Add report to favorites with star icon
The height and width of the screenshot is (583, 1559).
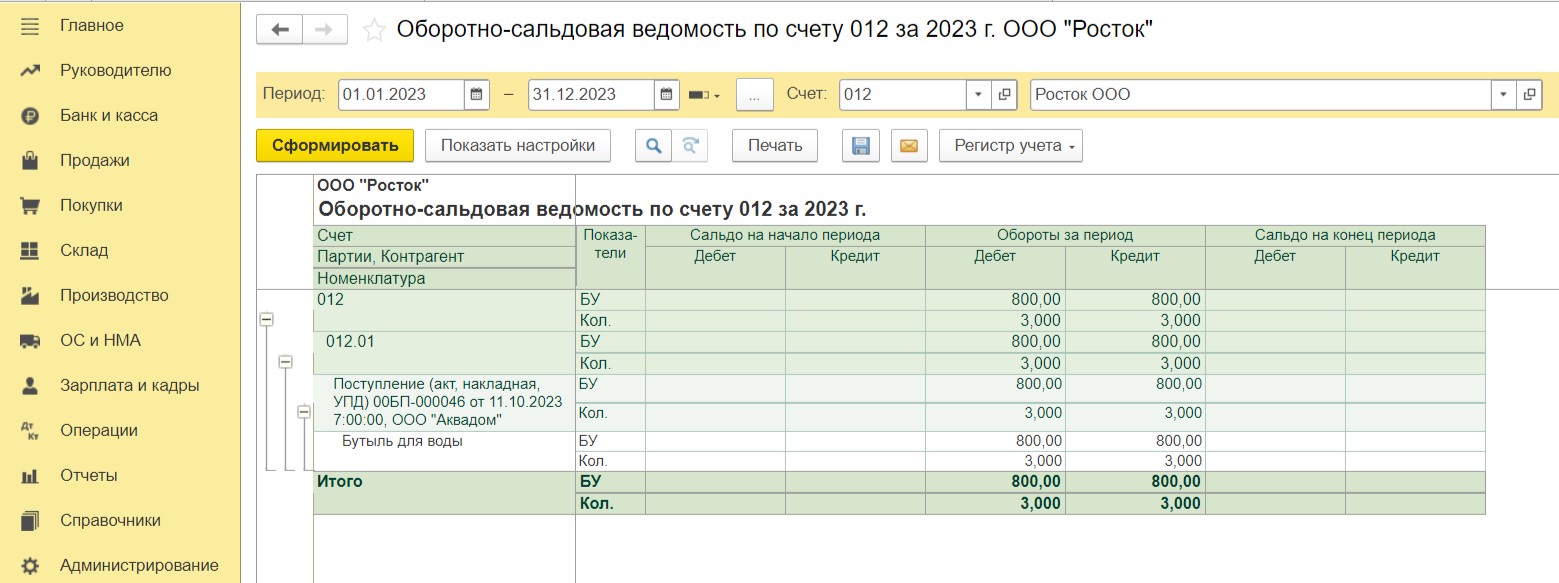[x=374, y=30]
